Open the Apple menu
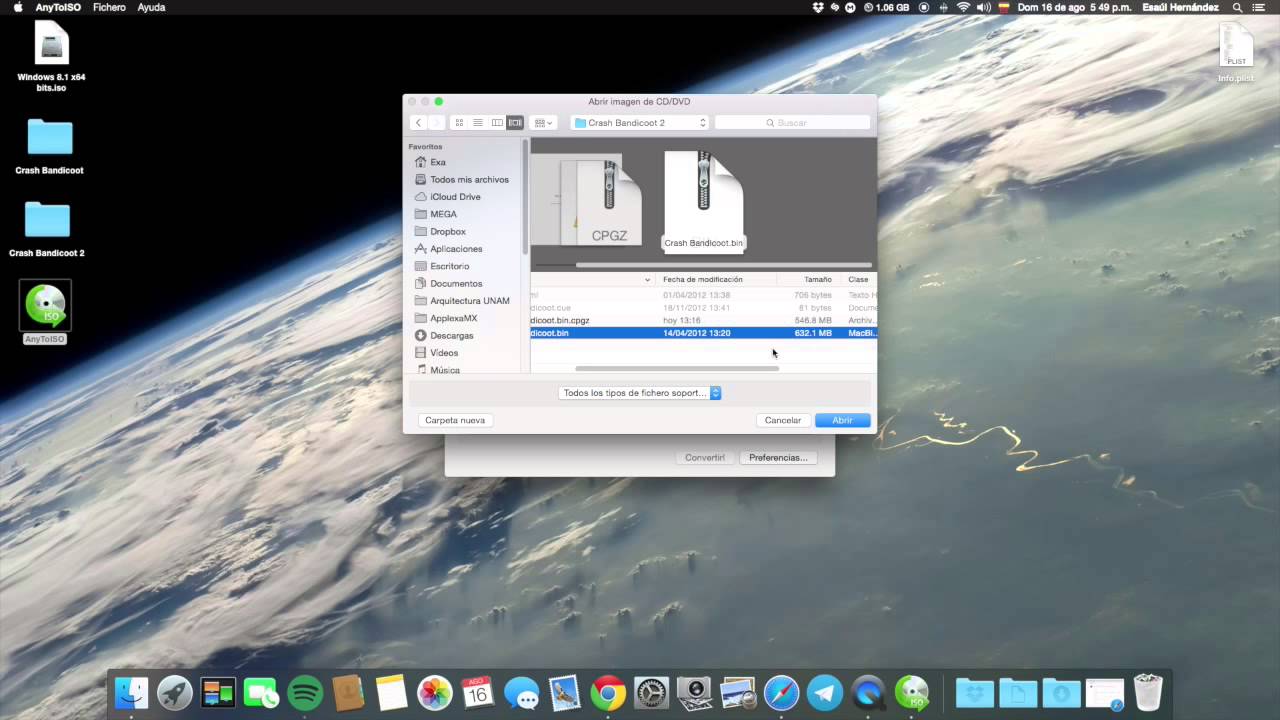The width and height of the screenshot is (1280, 720). tap(18, 7)
